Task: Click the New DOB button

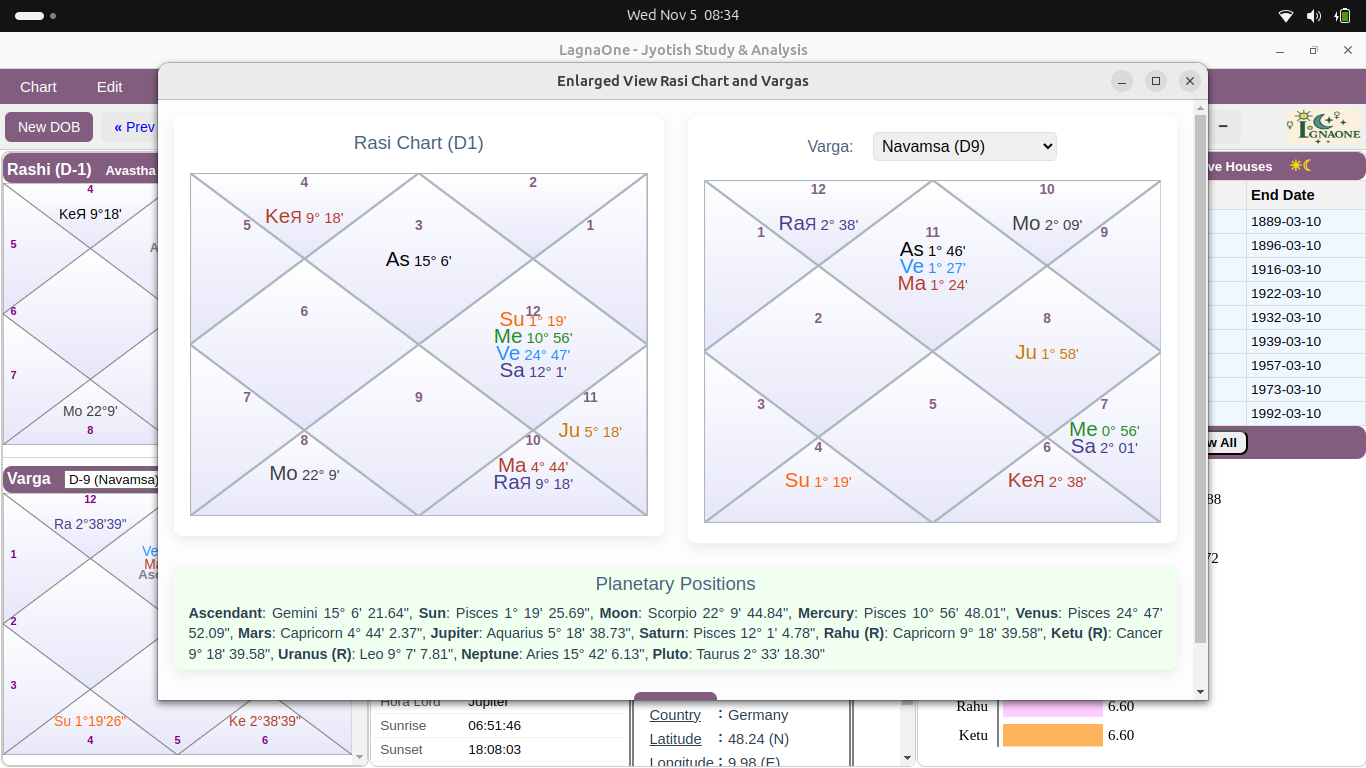Action: pos(49,127)
